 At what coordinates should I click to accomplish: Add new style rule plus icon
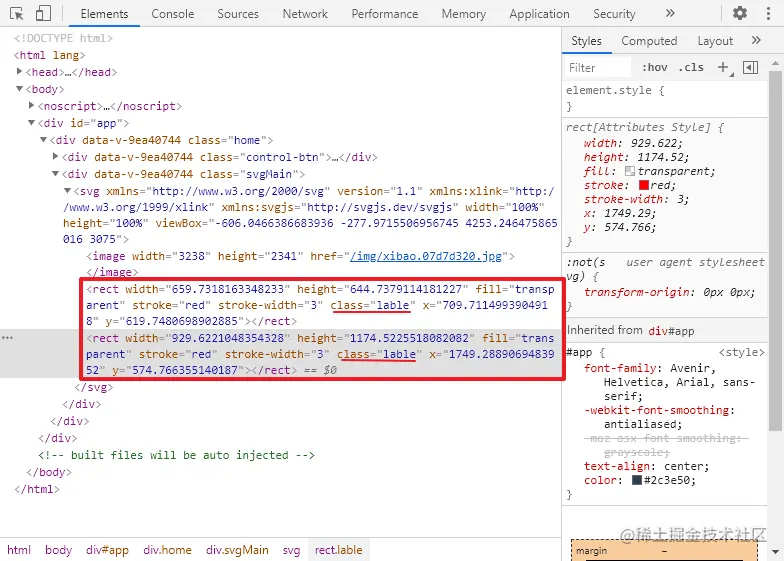(724, 67)
